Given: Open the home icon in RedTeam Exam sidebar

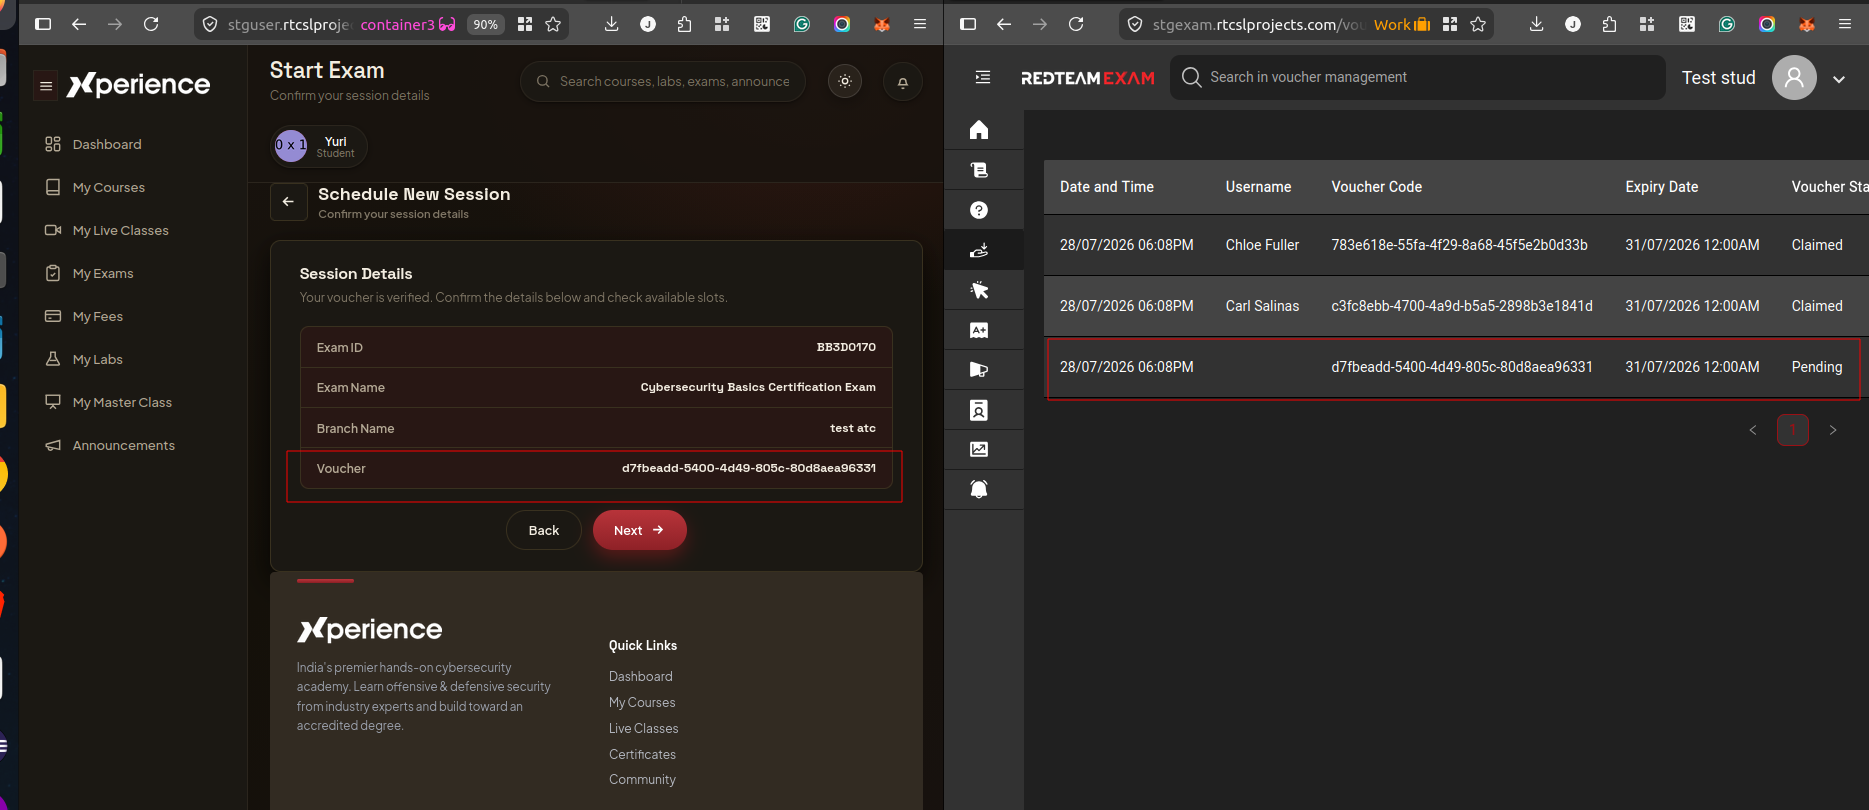Looking at the screenshot, I should pos(979,130).
